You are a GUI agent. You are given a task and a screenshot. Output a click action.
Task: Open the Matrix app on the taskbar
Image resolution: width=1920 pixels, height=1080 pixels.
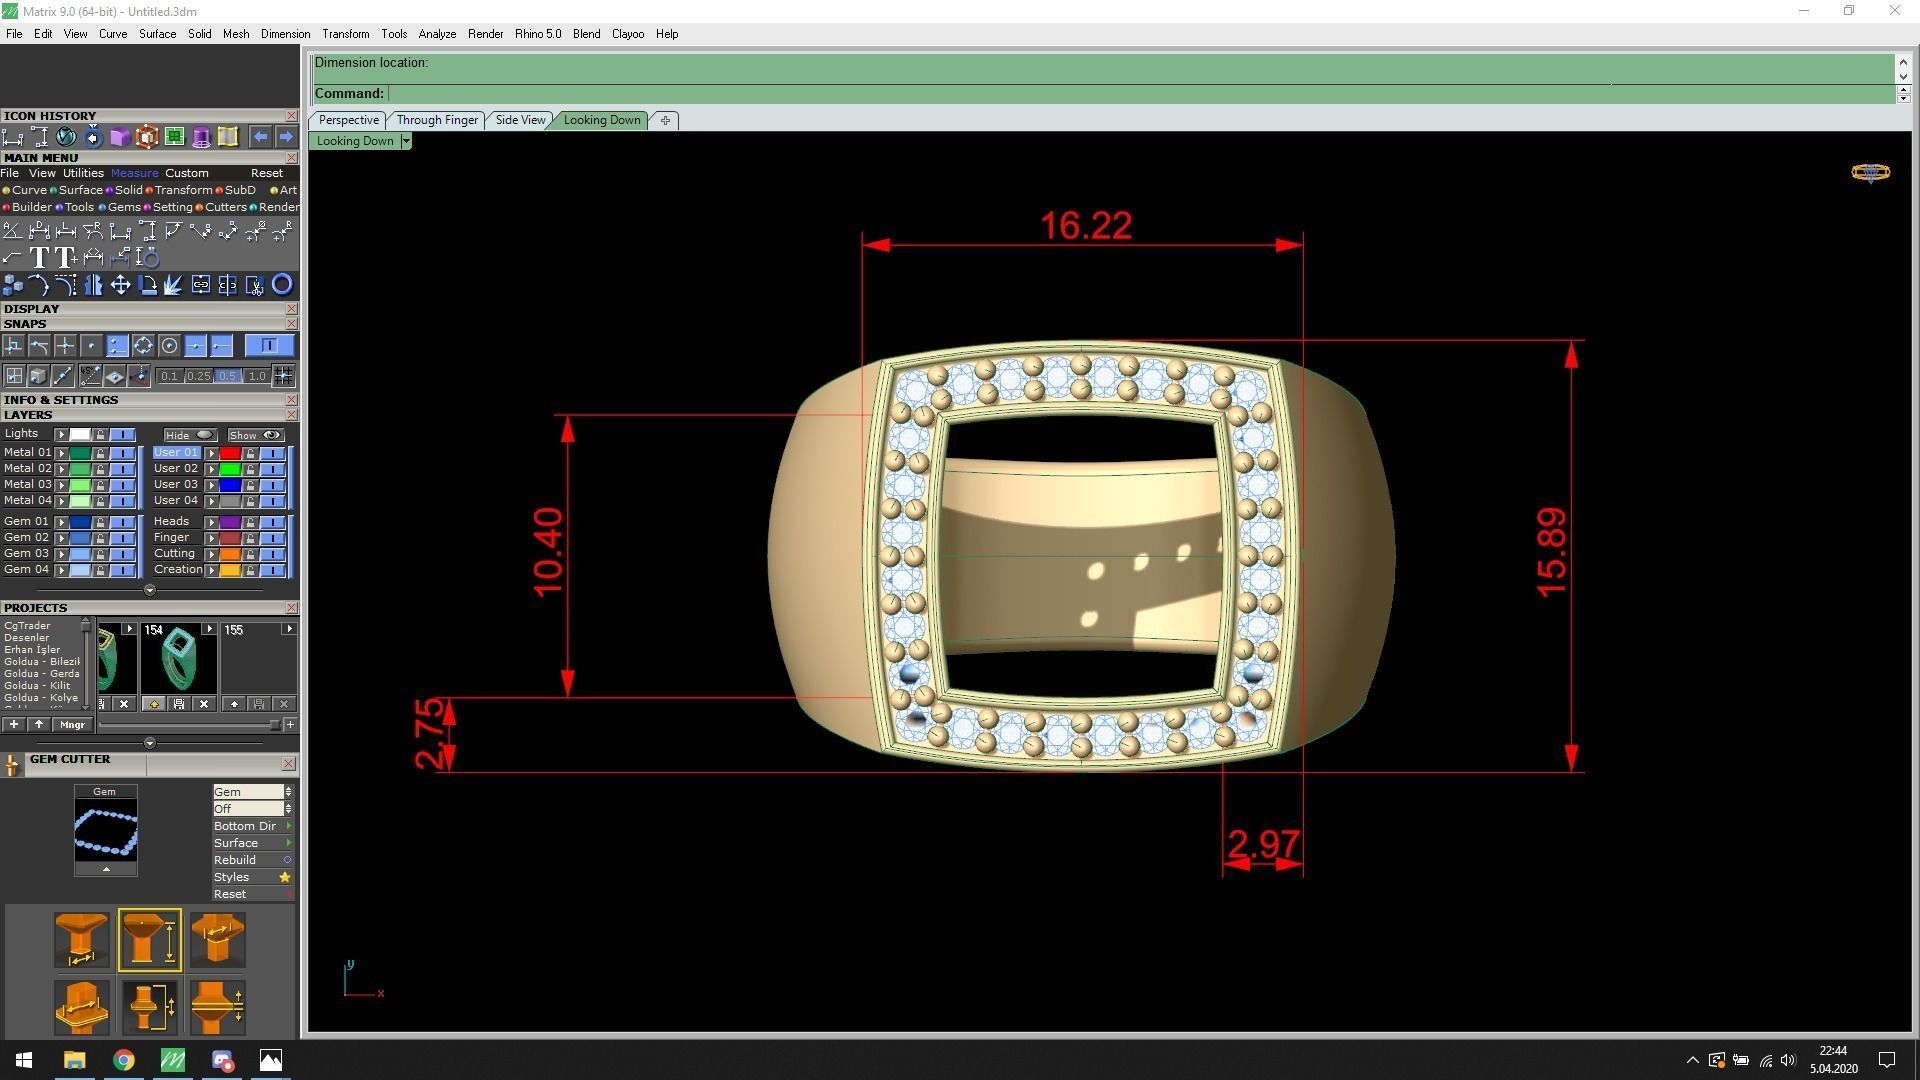point(172,1060)
